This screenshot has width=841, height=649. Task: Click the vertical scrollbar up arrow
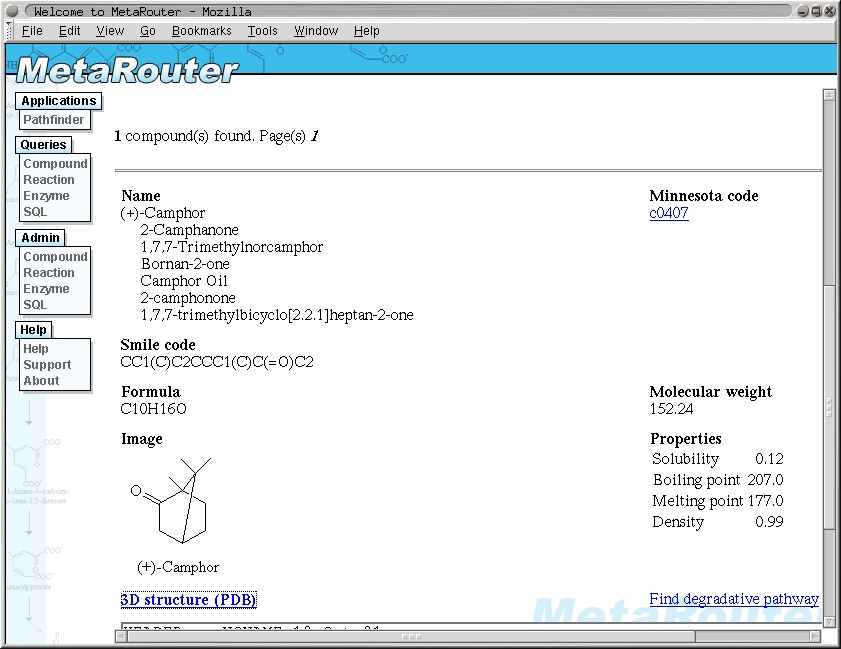coord(829,95)
